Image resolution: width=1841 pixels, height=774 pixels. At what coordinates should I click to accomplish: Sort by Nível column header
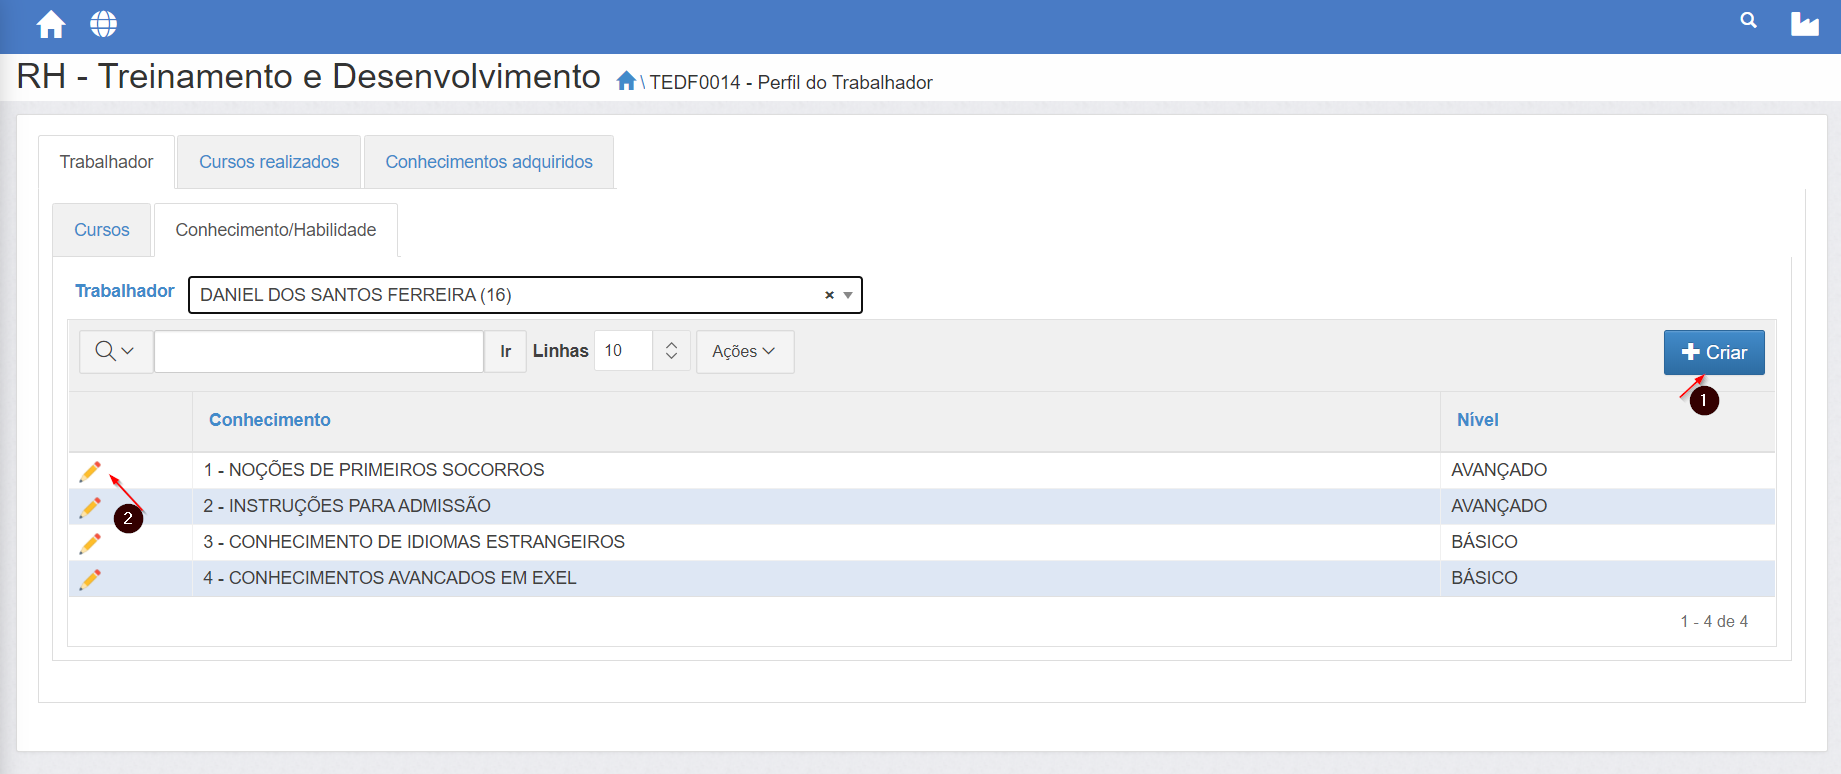[1477, 420]
